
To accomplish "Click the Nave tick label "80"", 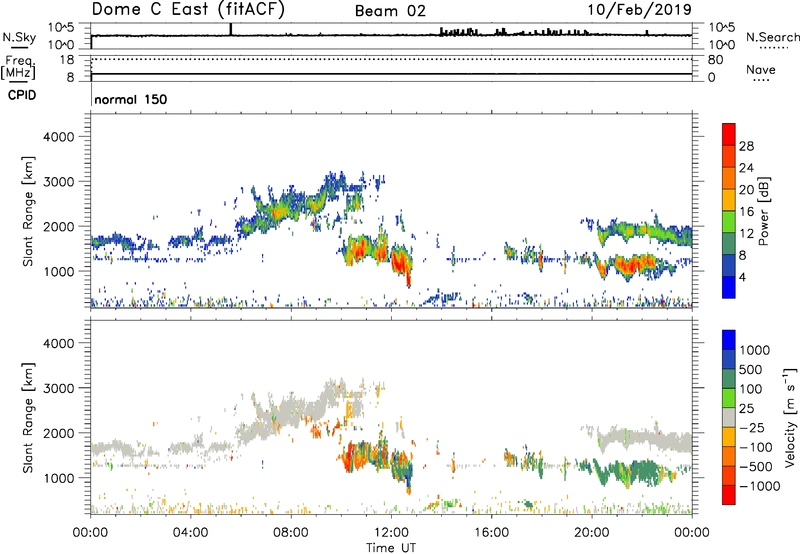I will 715,60.
